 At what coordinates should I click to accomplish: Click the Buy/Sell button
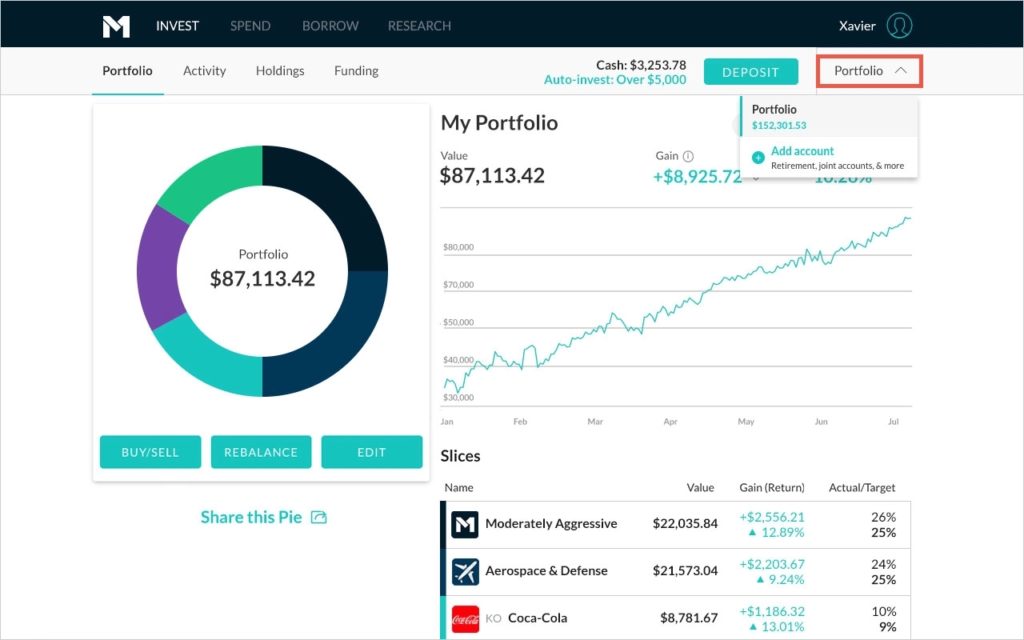pyautogui.click(x=150, y=452)
